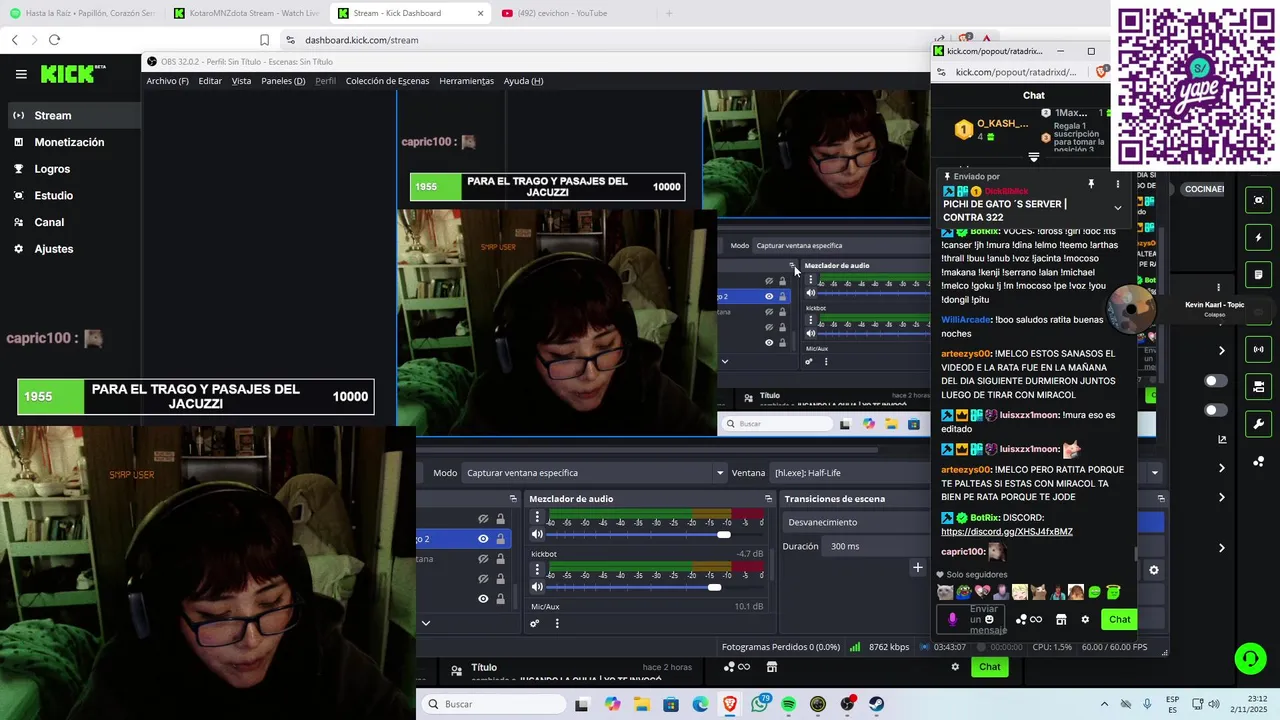Click the broadcast signal button

point(1259,349)
